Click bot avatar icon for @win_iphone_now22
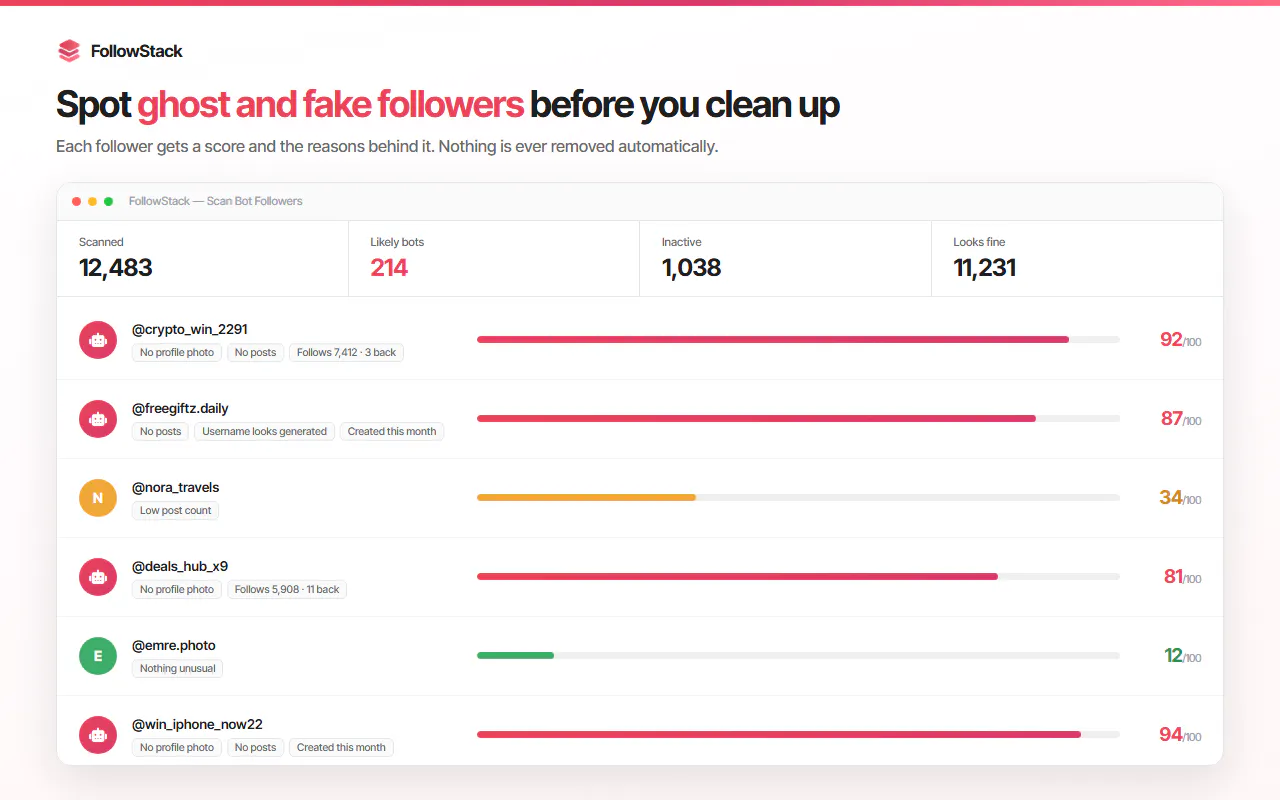 (98, 735)
